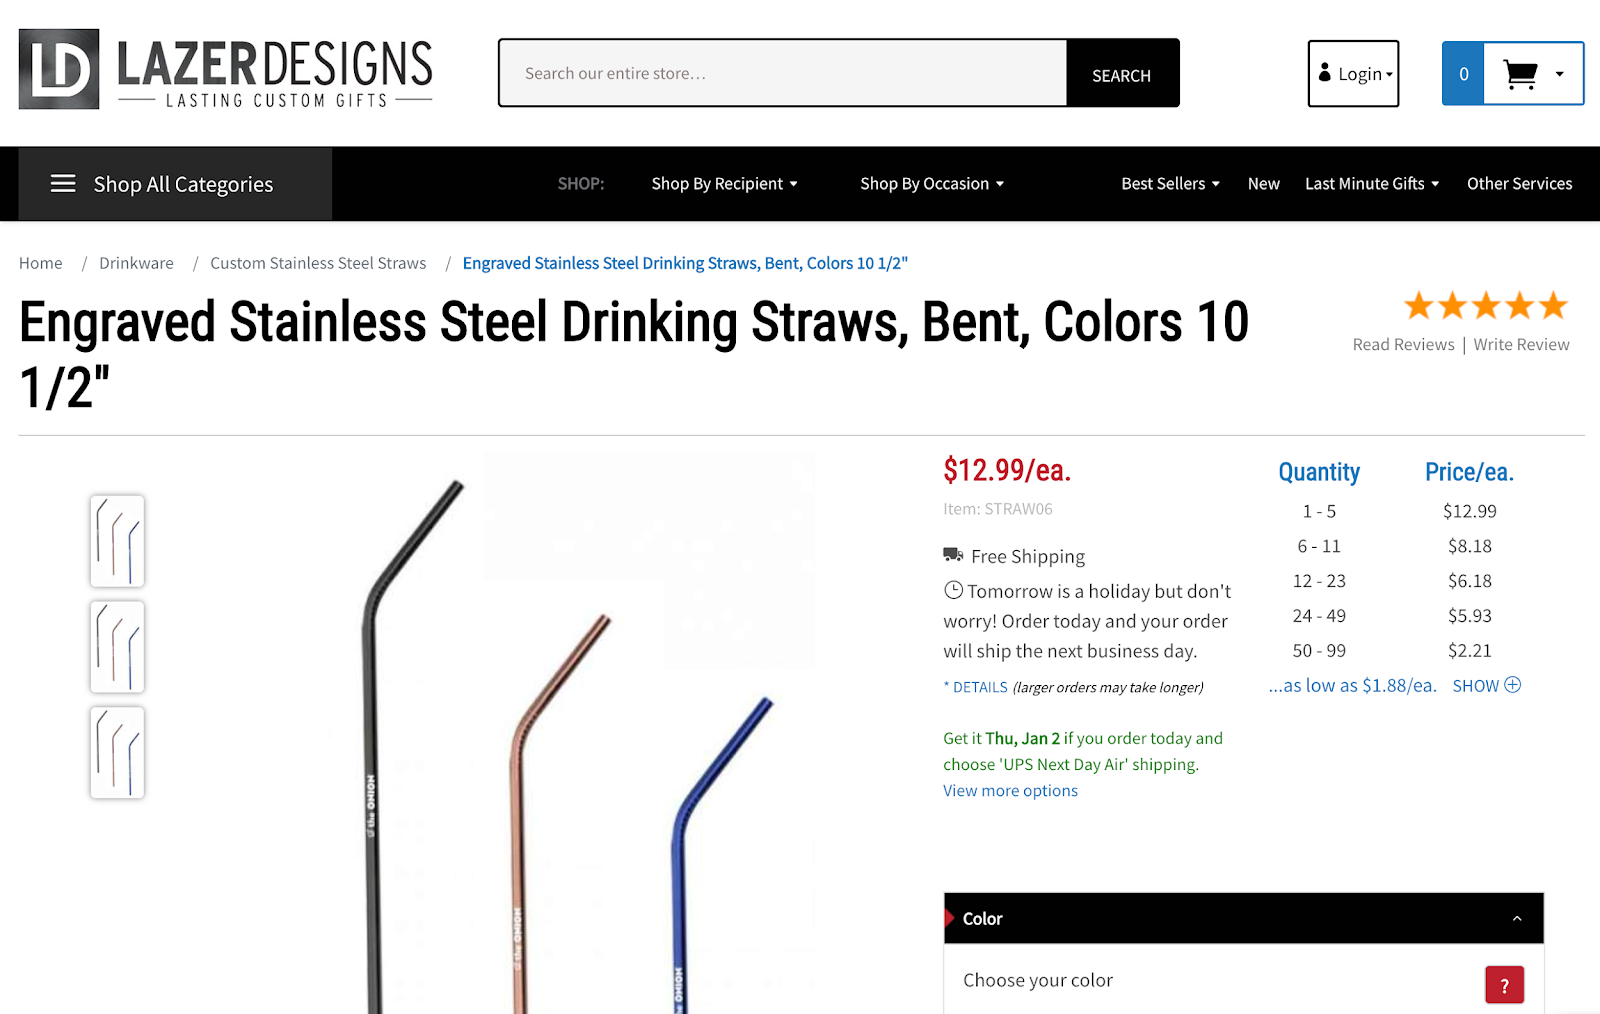Open the cart dropdown arrow
Image resolution: width=1600 pixels, height=1014 pixels.
pos(1558,73)
